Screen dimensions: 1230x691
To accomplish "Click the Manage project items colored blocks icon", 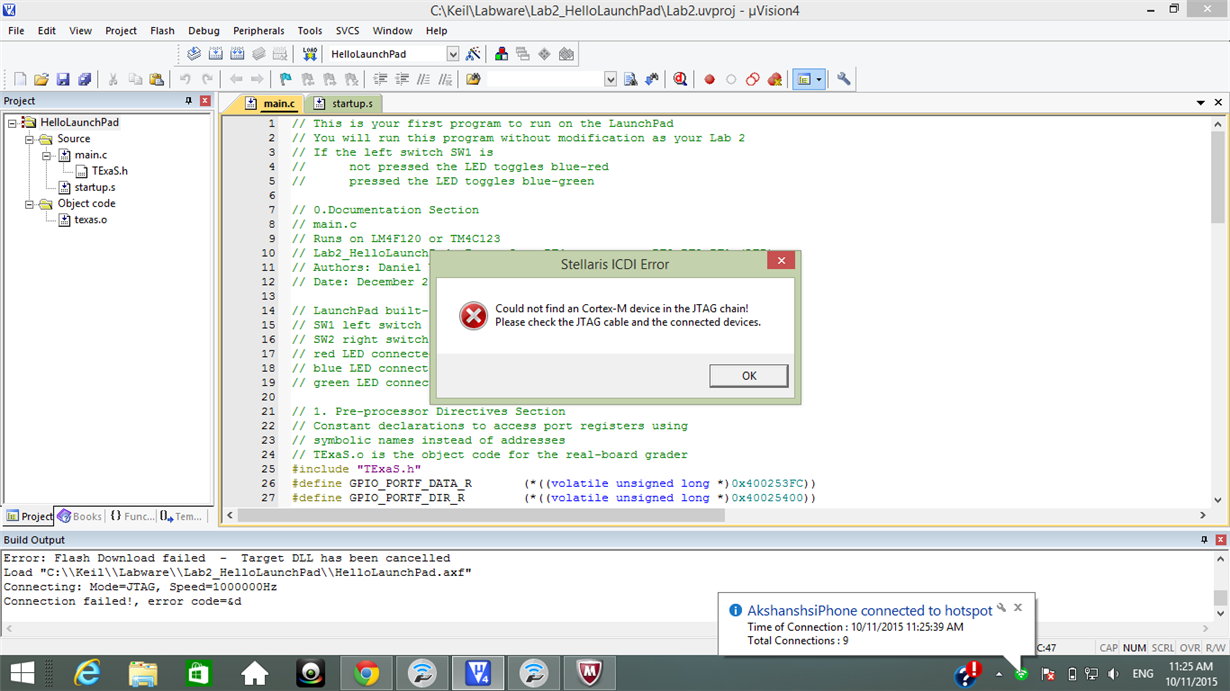I will pos(502,54).
